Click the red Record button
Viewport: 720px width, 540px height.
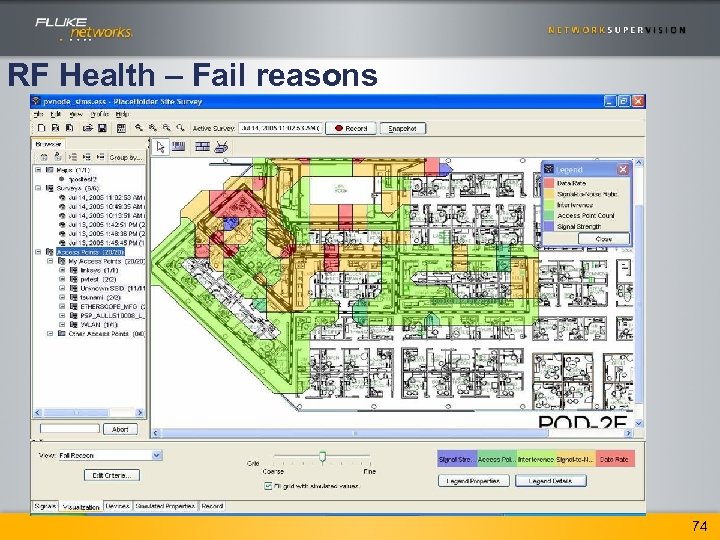tap(351, 129)
